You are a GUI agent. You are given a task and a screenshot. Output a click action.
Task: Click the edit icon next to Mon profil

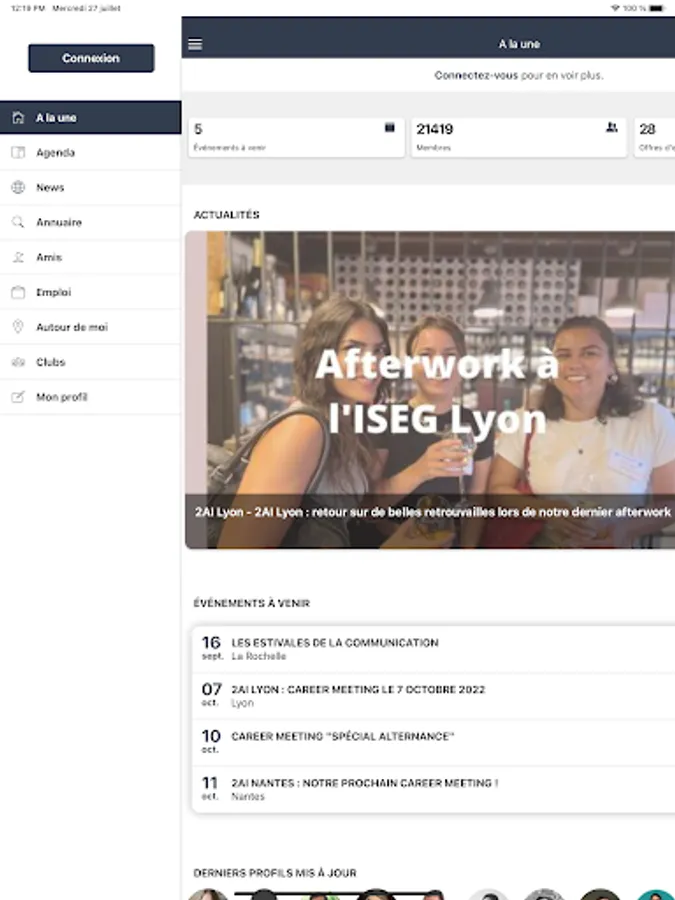click(18, 397)
